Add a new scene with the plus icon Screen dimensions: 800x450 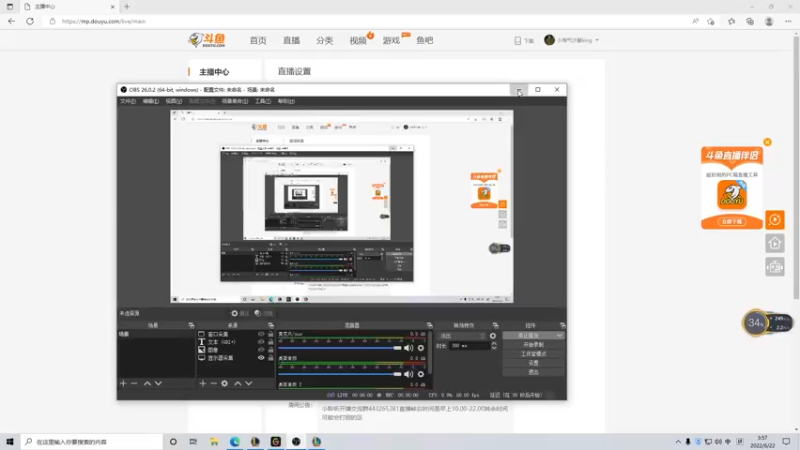click(123, 383)
